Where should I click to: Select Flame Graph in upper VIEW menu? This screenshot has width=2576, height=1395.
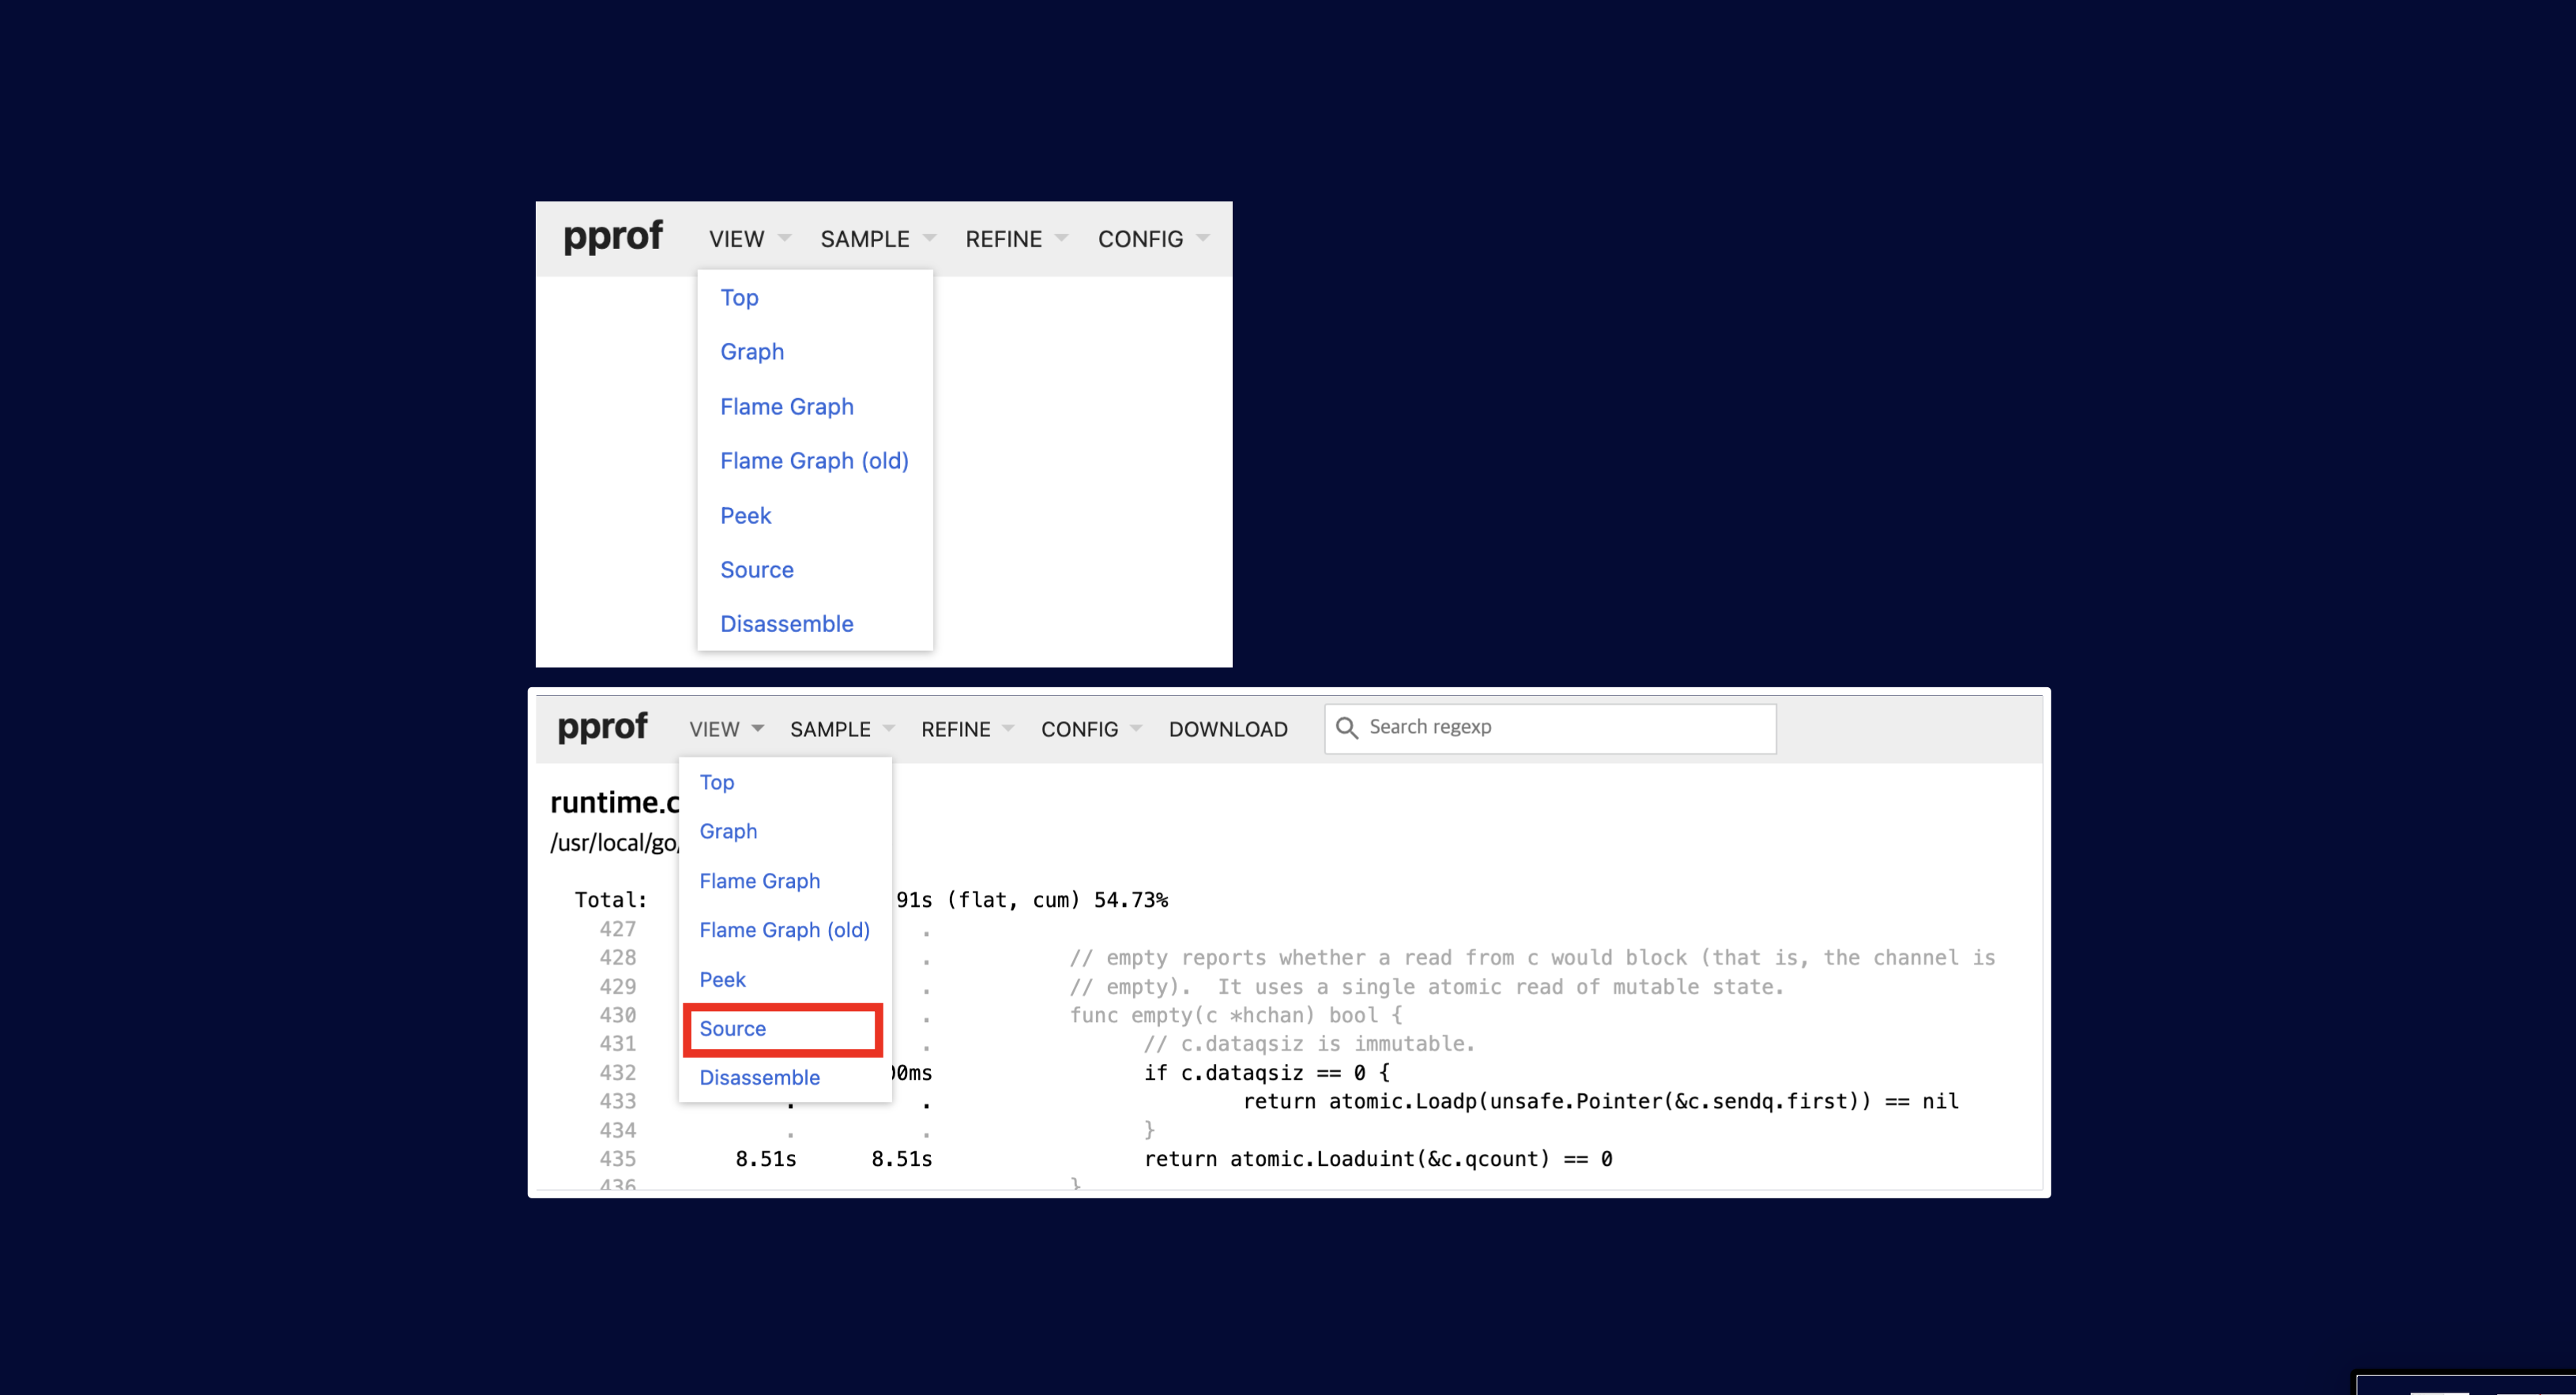pyautogui.click(x=787, y=407)
